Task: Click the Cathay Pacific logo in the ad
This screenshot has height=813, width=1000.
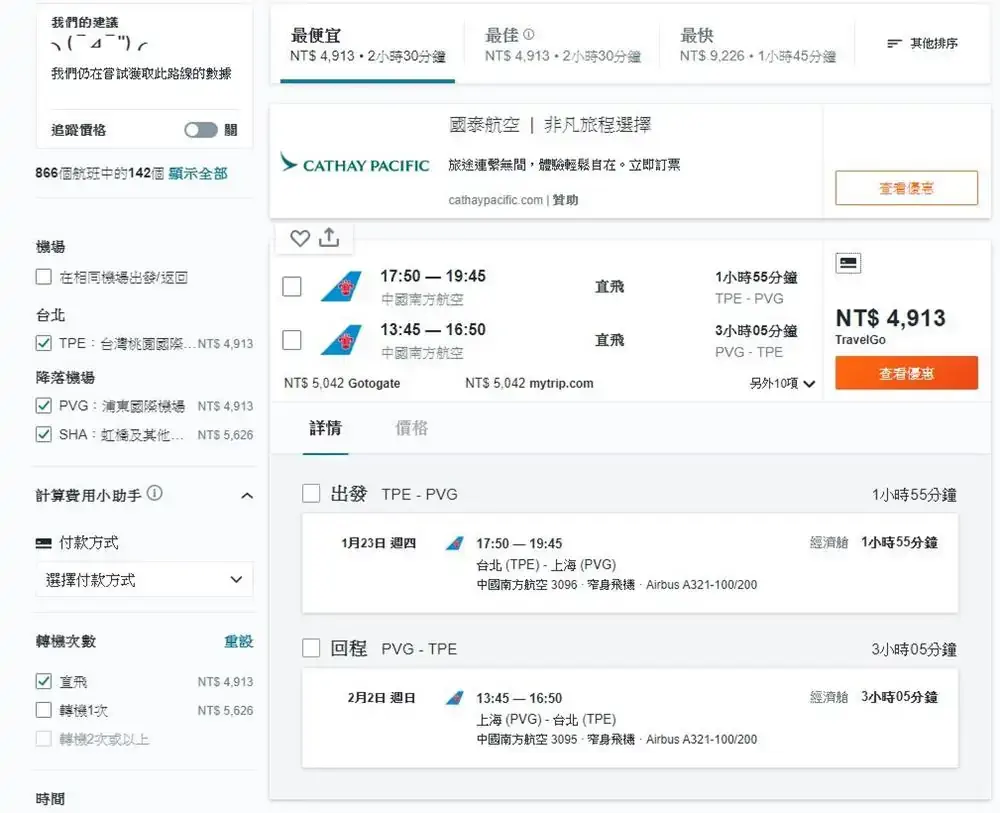Action: click(355, 164)
